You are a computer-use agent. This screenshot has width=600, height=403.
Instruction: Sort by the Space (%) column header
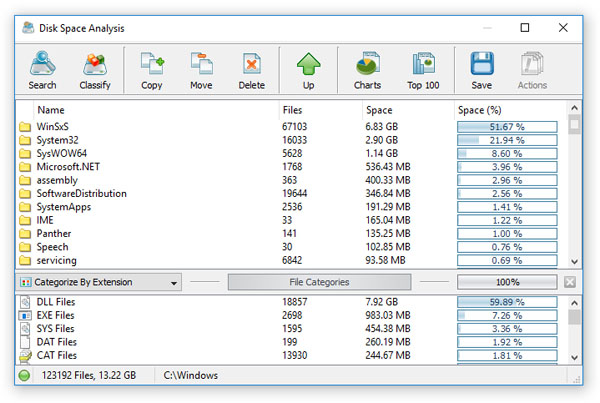pos(479,110)
